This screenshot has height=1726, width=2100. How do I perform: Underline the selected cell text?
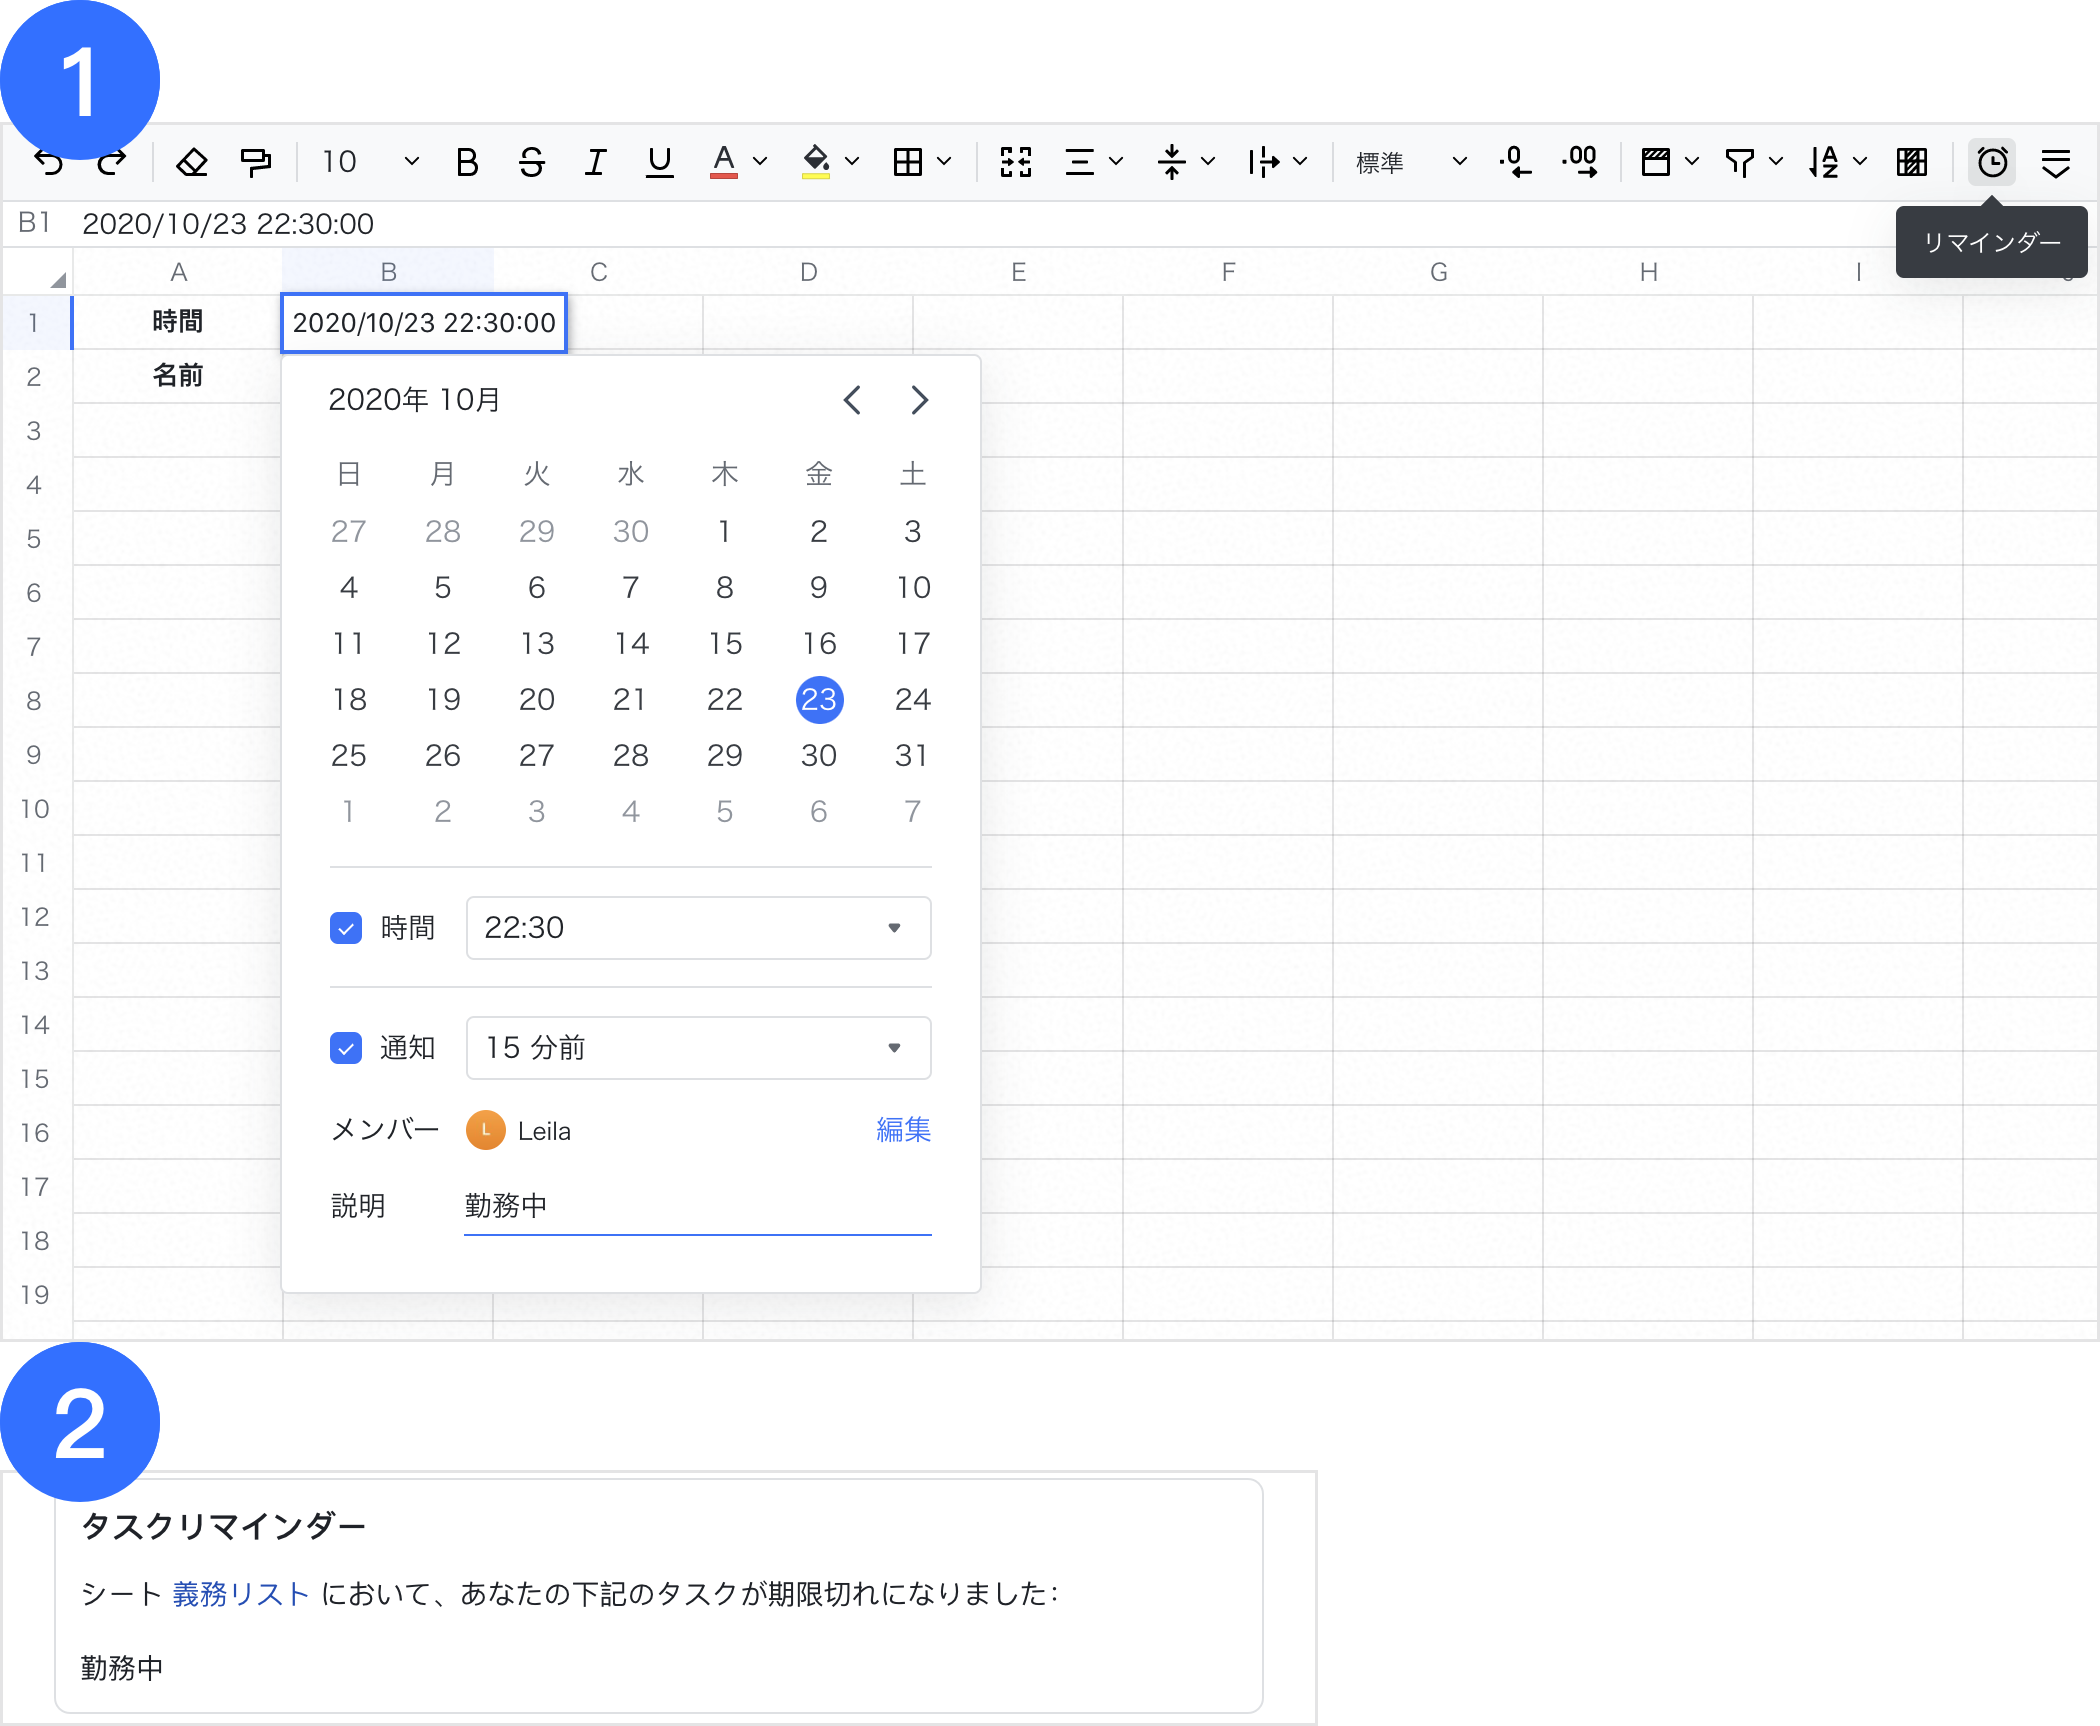coord(659,162)
